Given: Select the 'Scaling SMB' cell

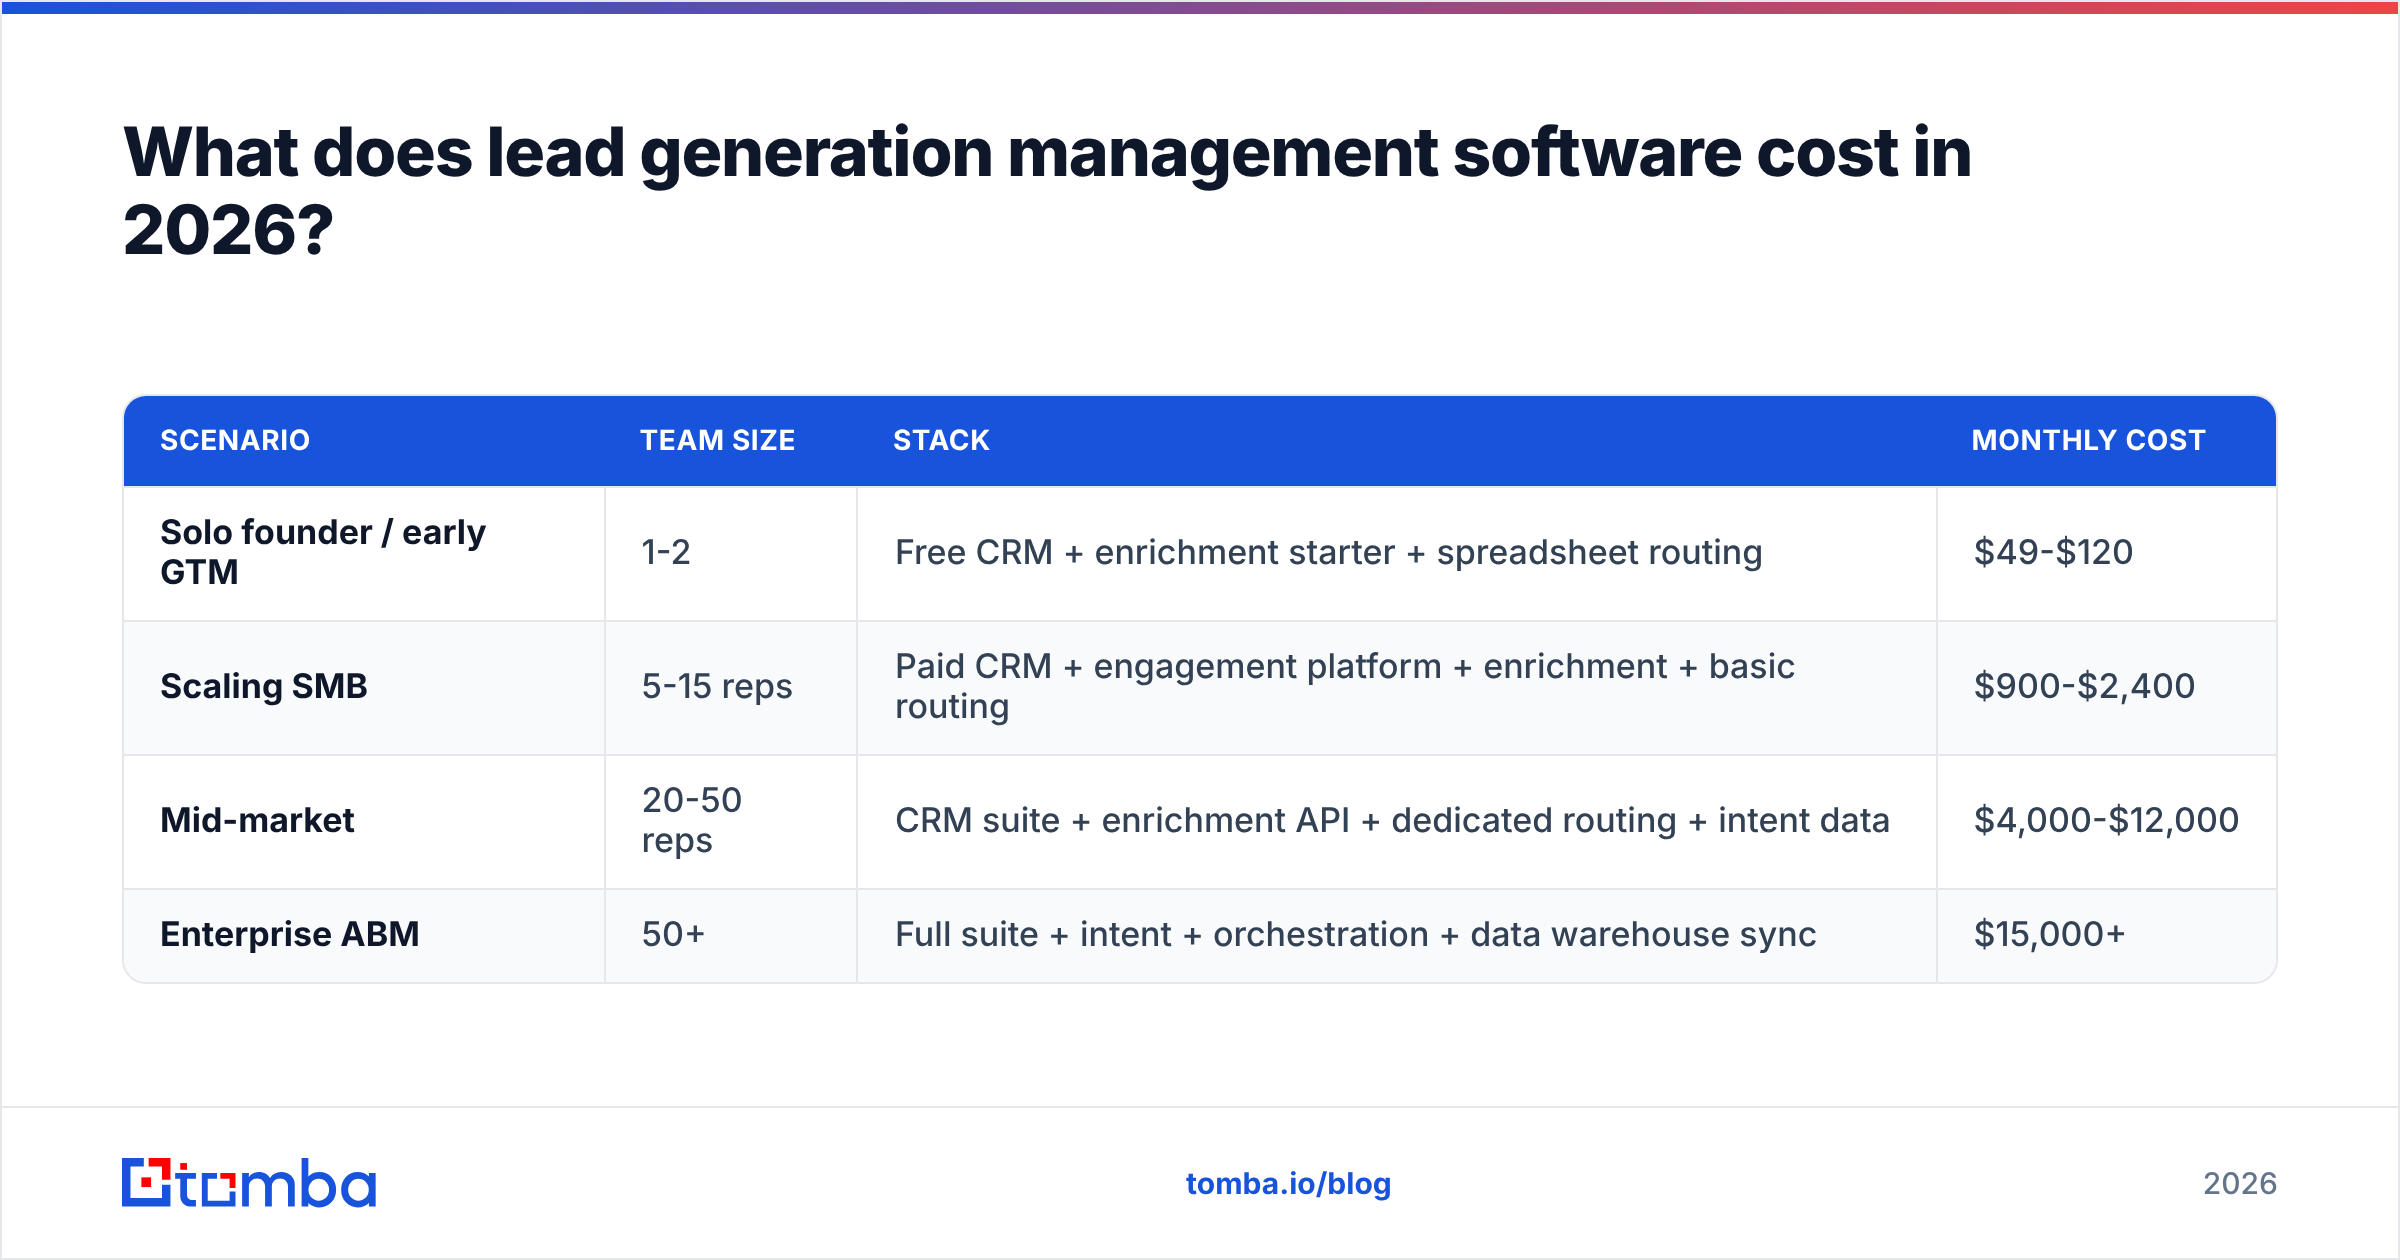Looking at the screenshot, I should click(364, 687).
